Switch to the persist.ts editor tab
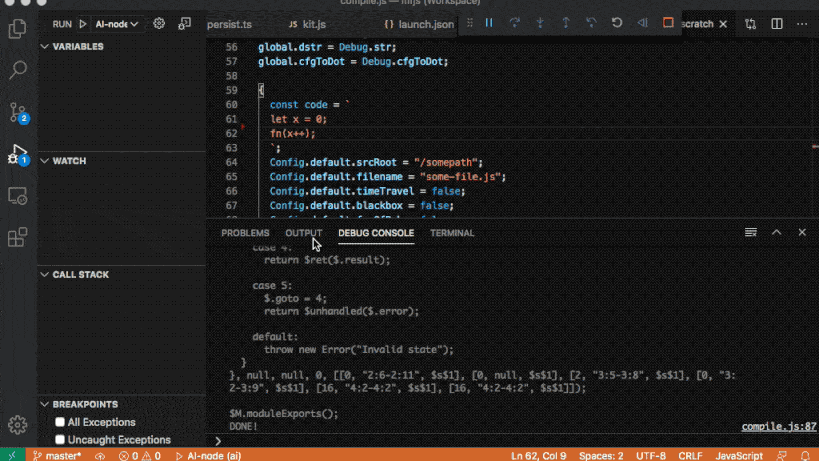 coord(229,25)
